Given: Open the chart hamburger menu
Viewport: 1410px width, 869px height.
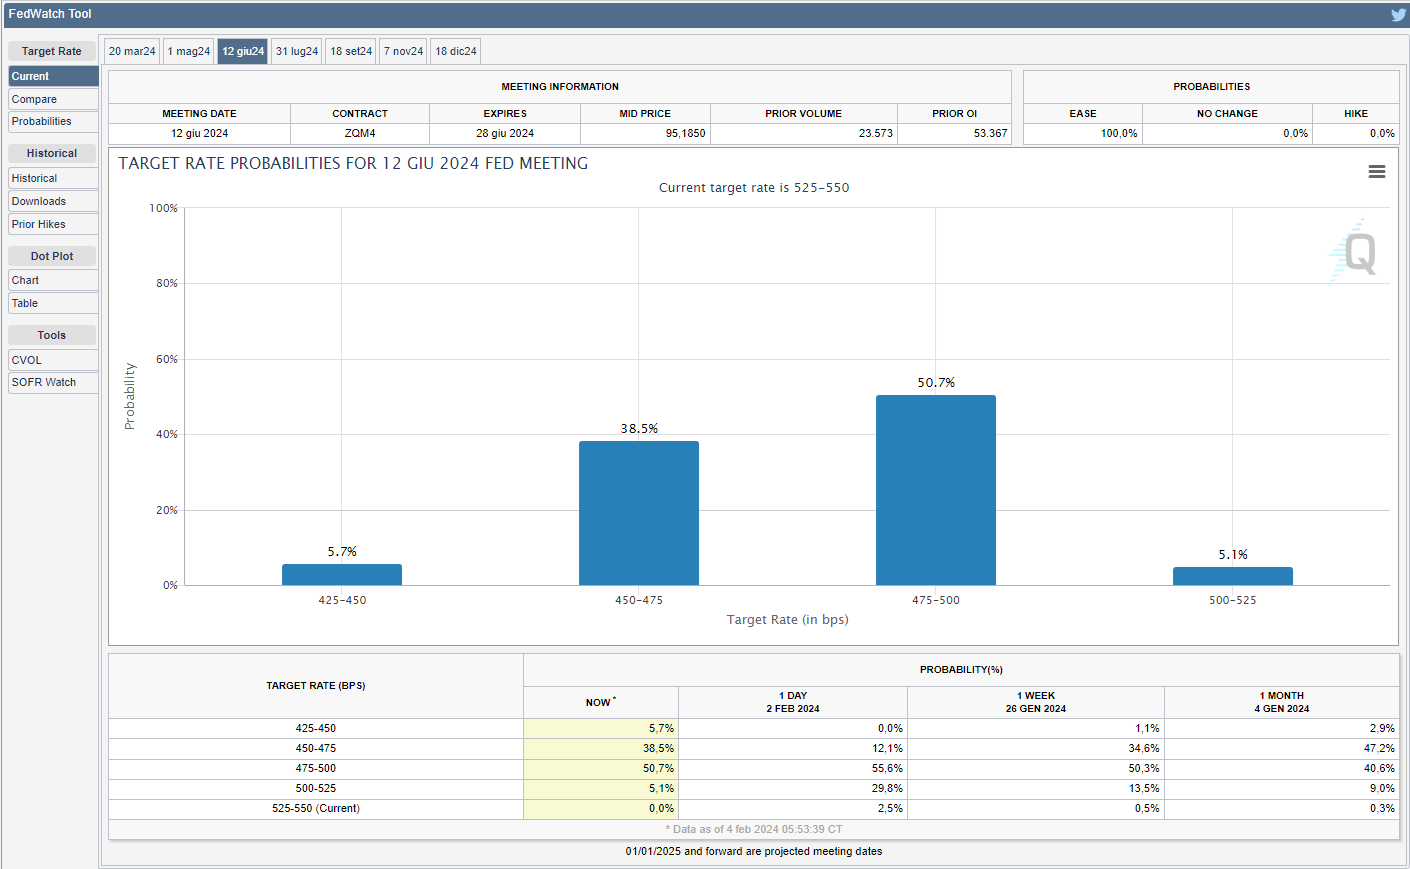Looking at the screenshot, I should (1377, 172).
